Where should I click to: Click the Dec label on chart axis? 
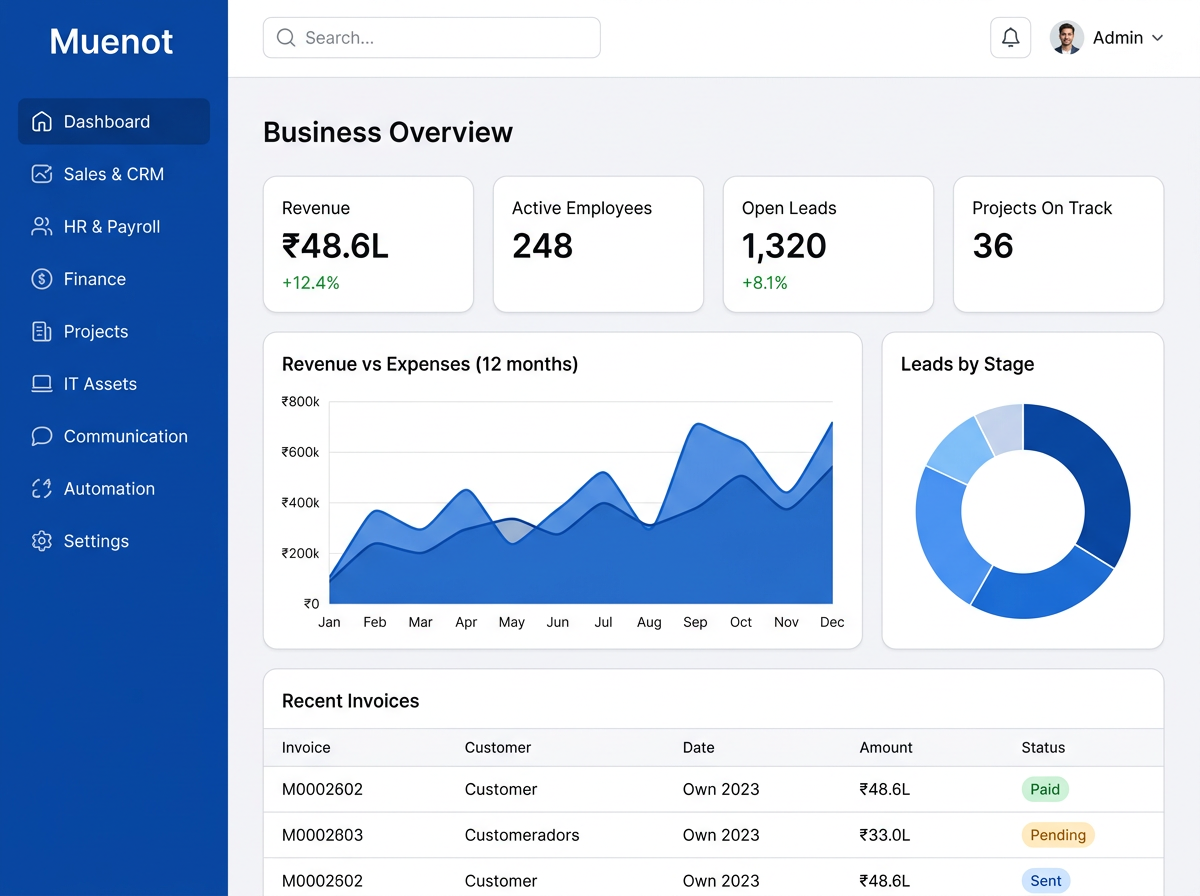click(832, 622)
